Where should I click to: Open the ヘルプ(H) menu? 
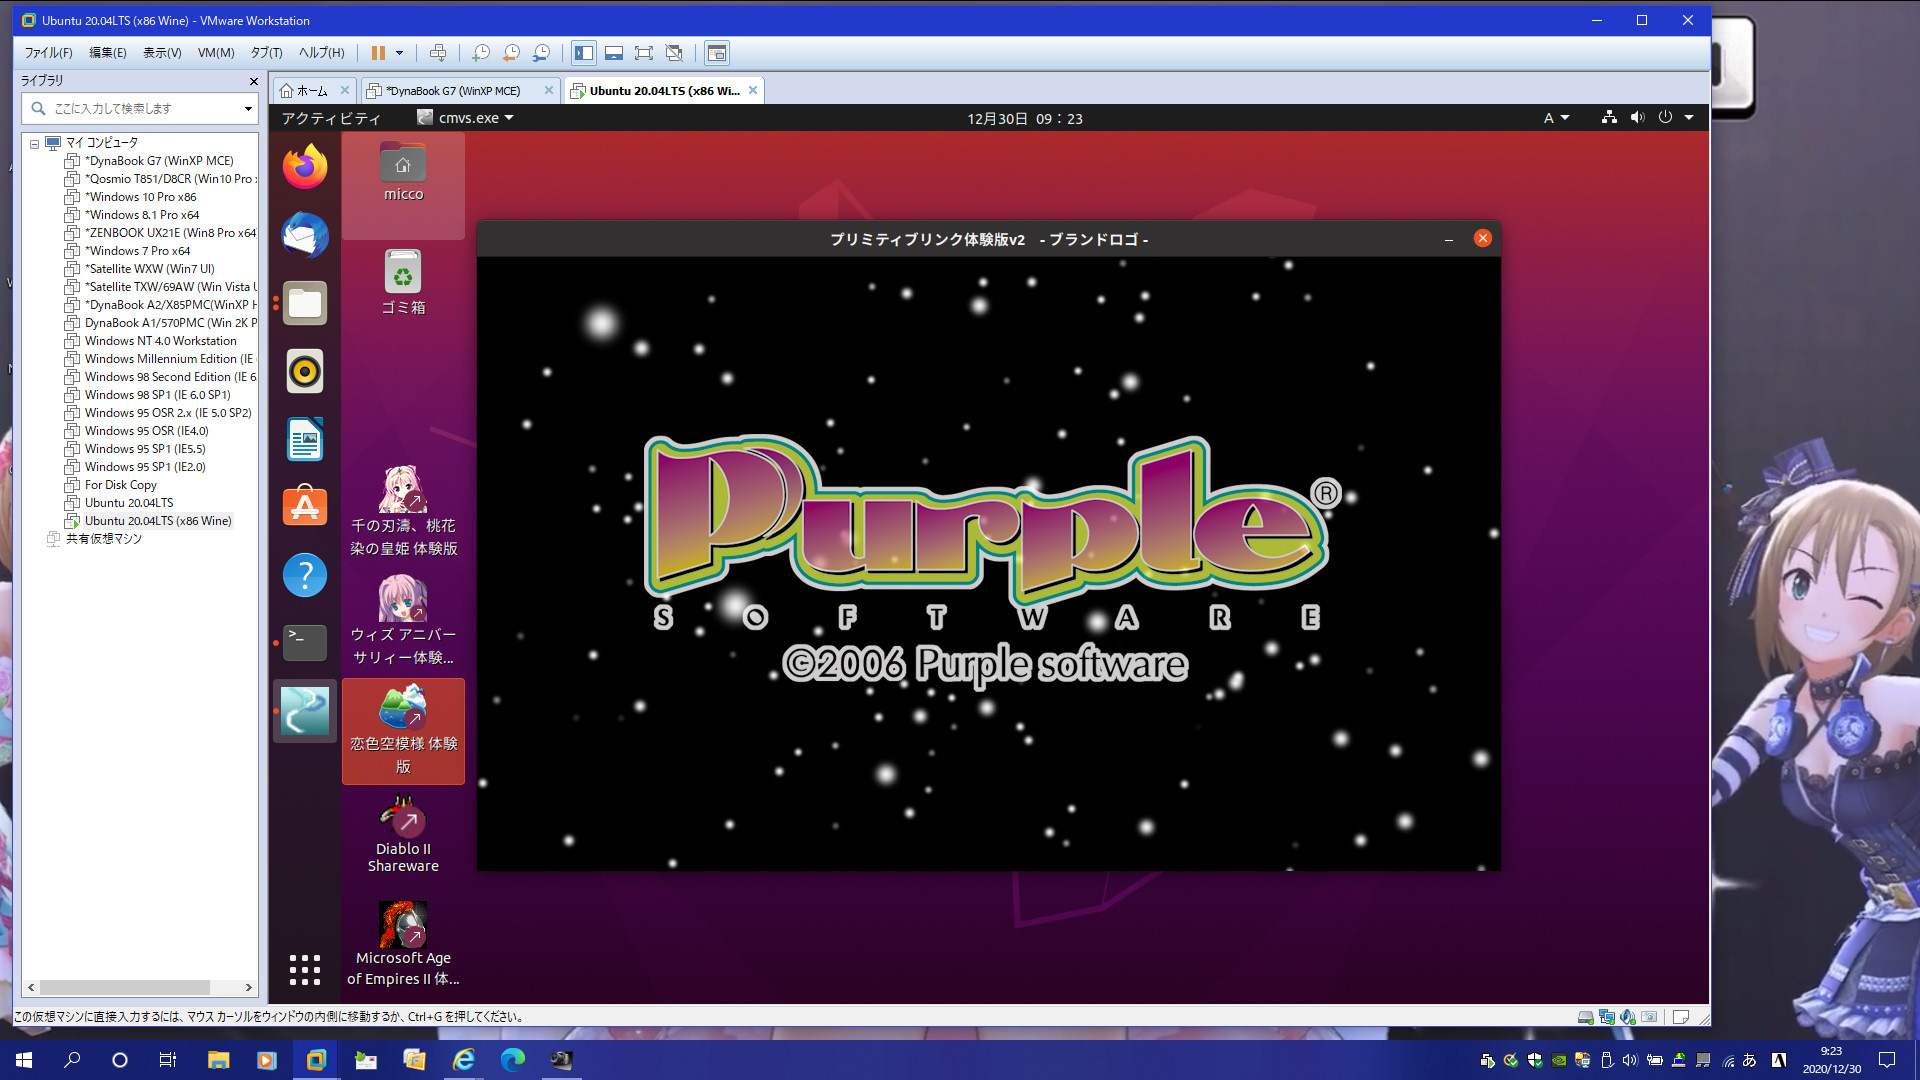click(x=321, y=53)
